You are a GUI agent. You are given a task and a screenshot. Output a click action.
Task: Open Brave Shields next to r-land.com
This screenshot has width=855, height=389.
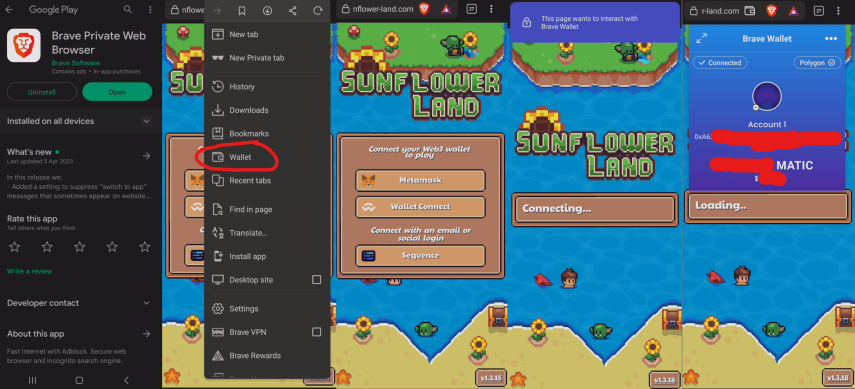771,10
